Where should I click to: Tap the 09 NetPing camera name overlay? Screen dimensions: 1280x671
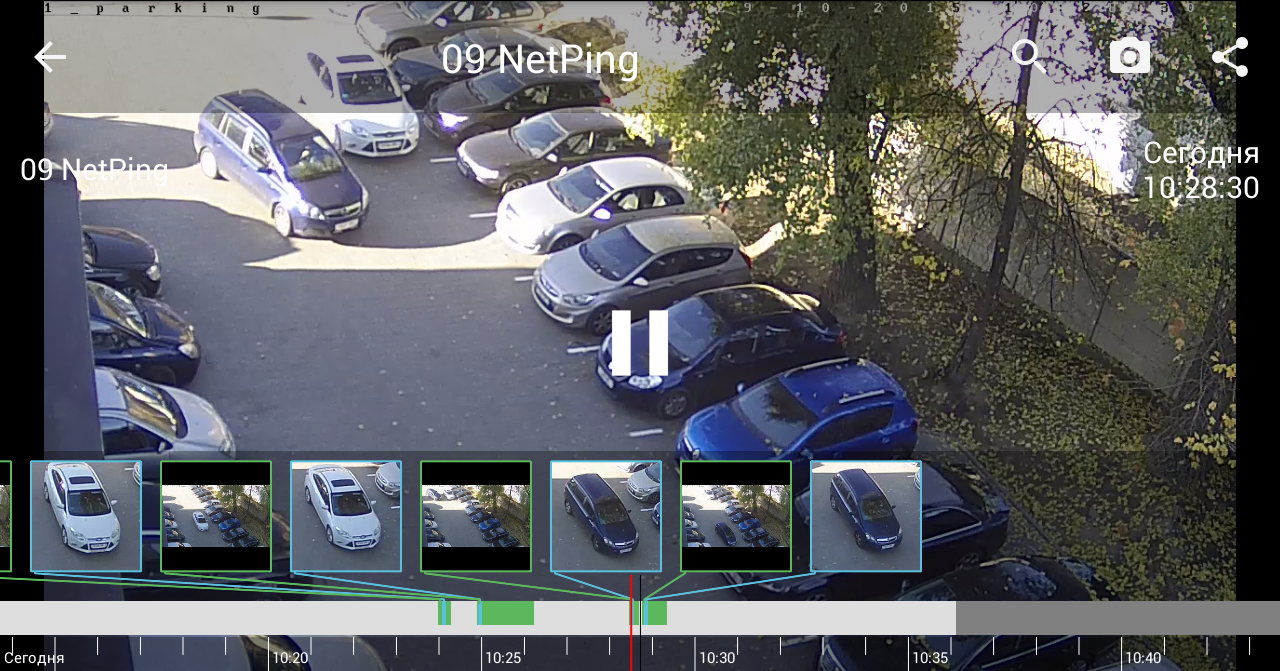(x=94, y=170)
